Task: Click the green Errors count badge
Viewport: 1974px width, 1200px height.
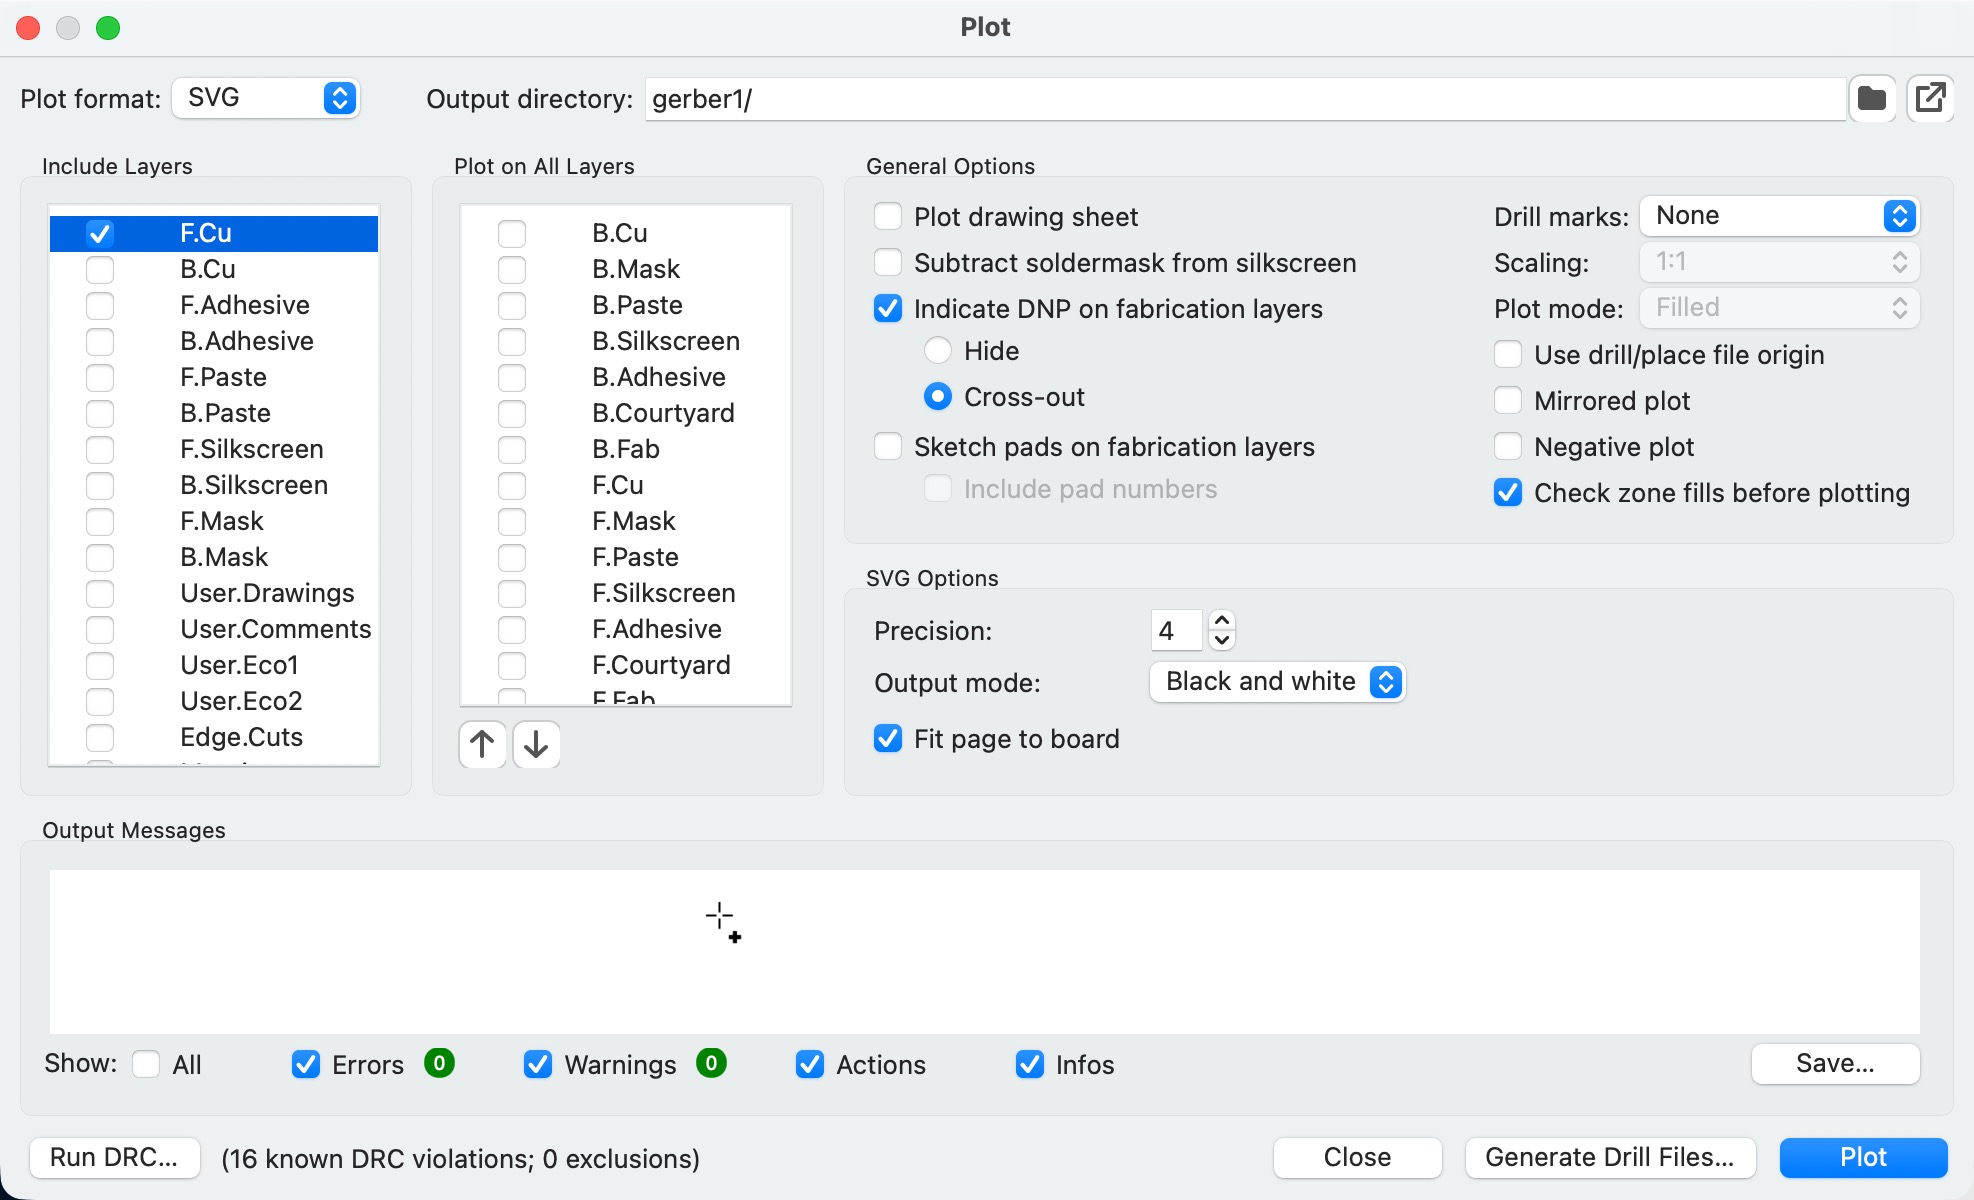Action: 439,1063
